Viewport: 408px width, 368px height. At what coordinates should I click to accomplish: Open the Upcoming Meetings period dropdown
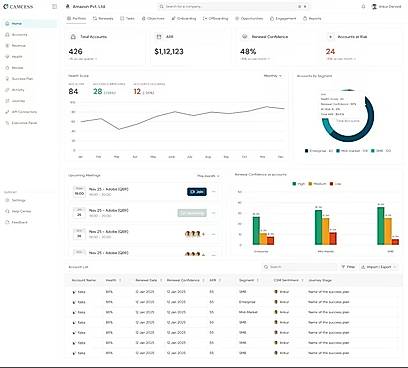[208, 176]
